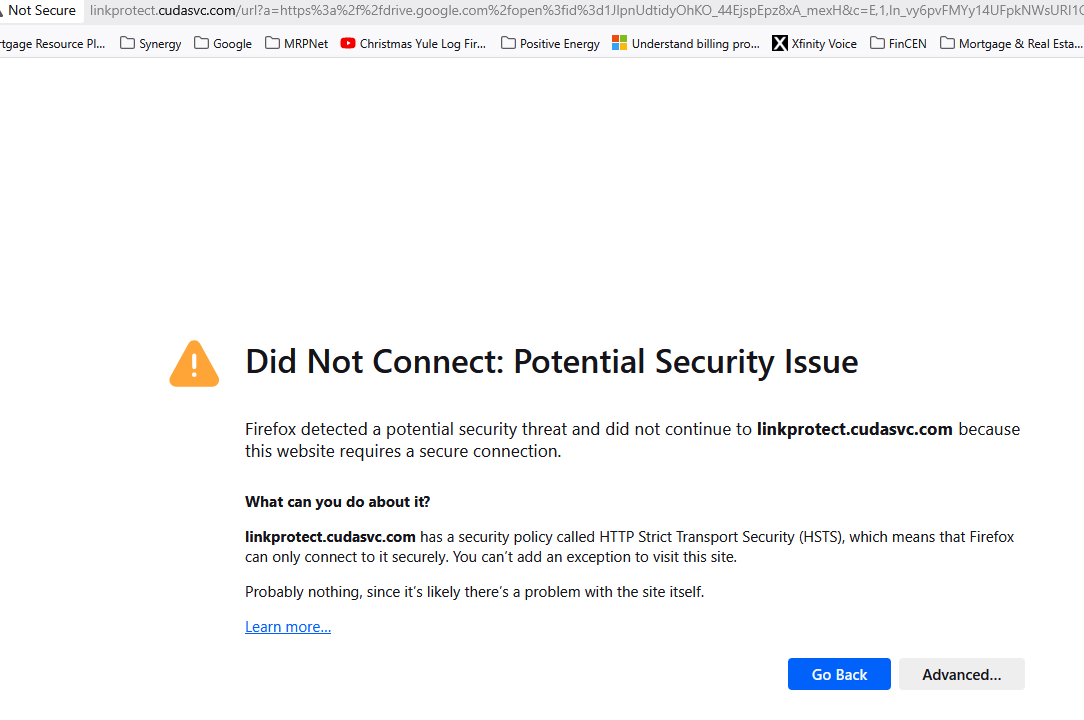Click the Advanced… button

961,674
